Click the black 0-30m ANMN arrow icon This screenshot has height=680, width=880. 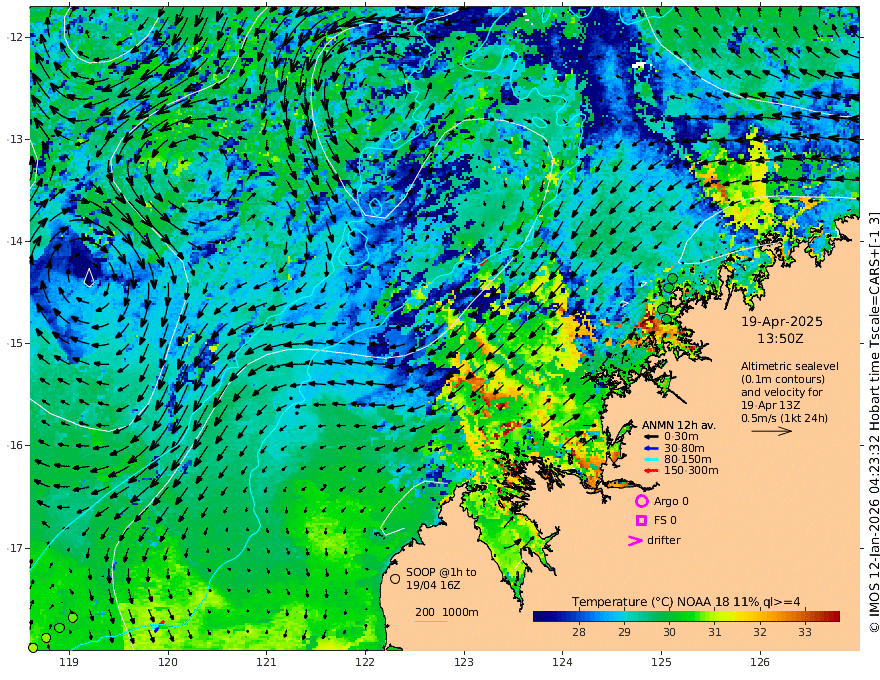(x=651, y=437)
